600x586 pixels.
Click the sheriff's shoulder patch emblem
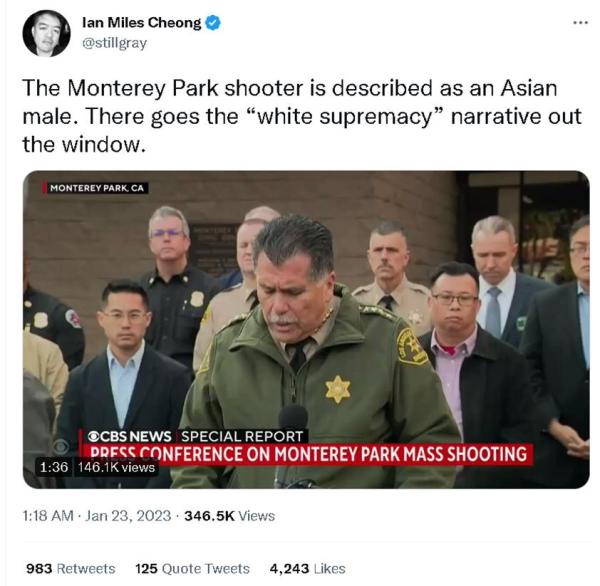coord(411,347)
